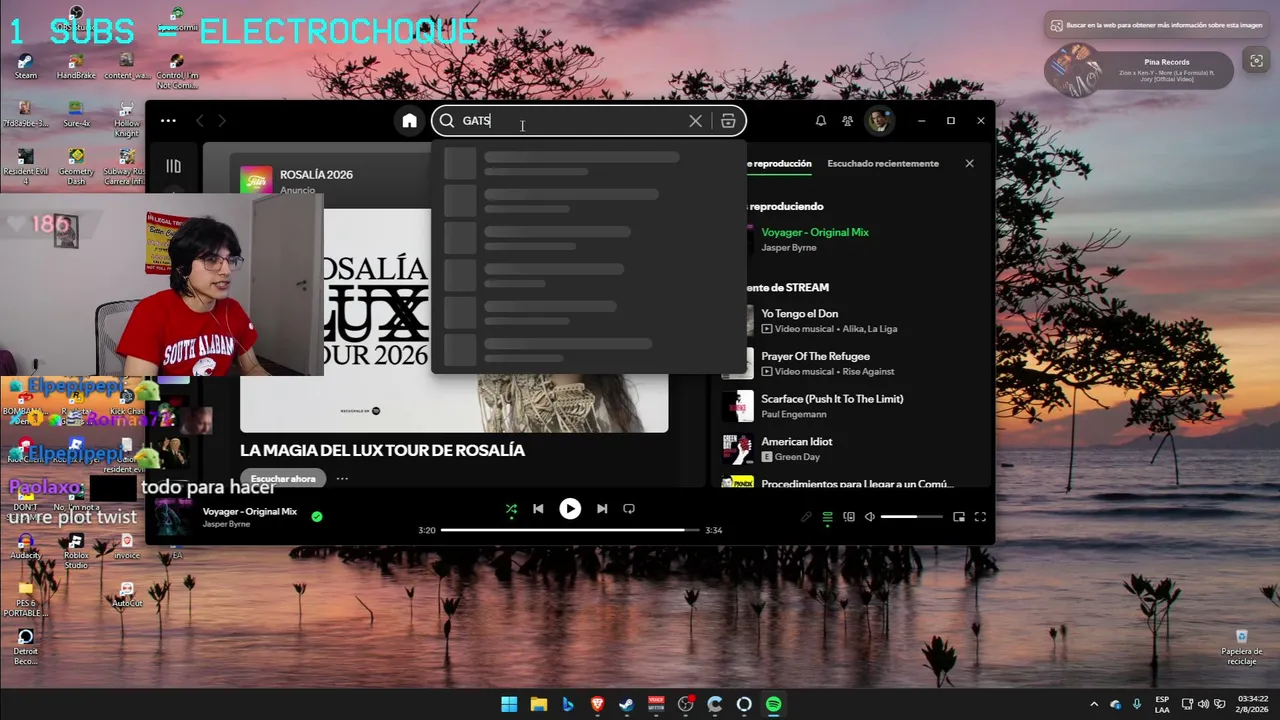Image resolution: width=1280 pixels, height=720 pixels.
Task: Navigate forward in Spotify
Action: click(x=222, y=121)
